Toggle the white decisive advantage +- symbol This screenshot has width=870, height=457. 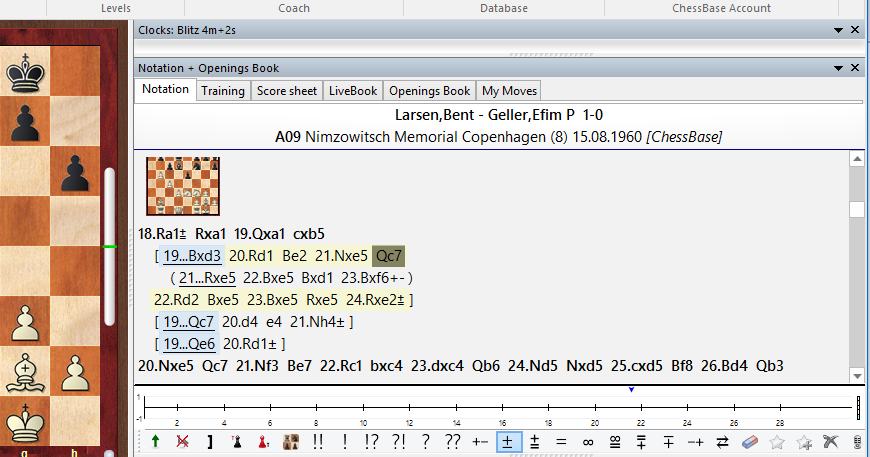tap(480, 442)
